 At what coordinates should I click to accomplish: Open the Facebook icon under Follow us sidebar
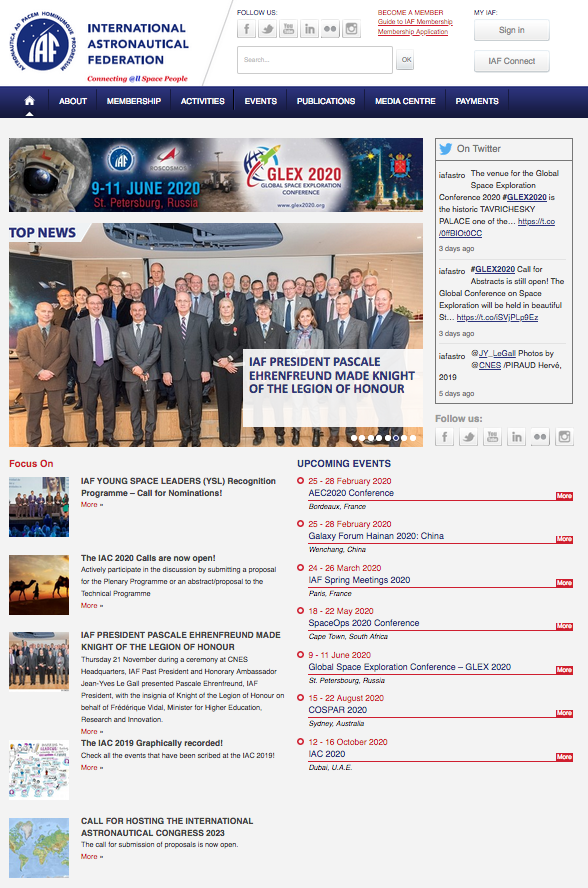pyautogui.click(x=445, y=437)
